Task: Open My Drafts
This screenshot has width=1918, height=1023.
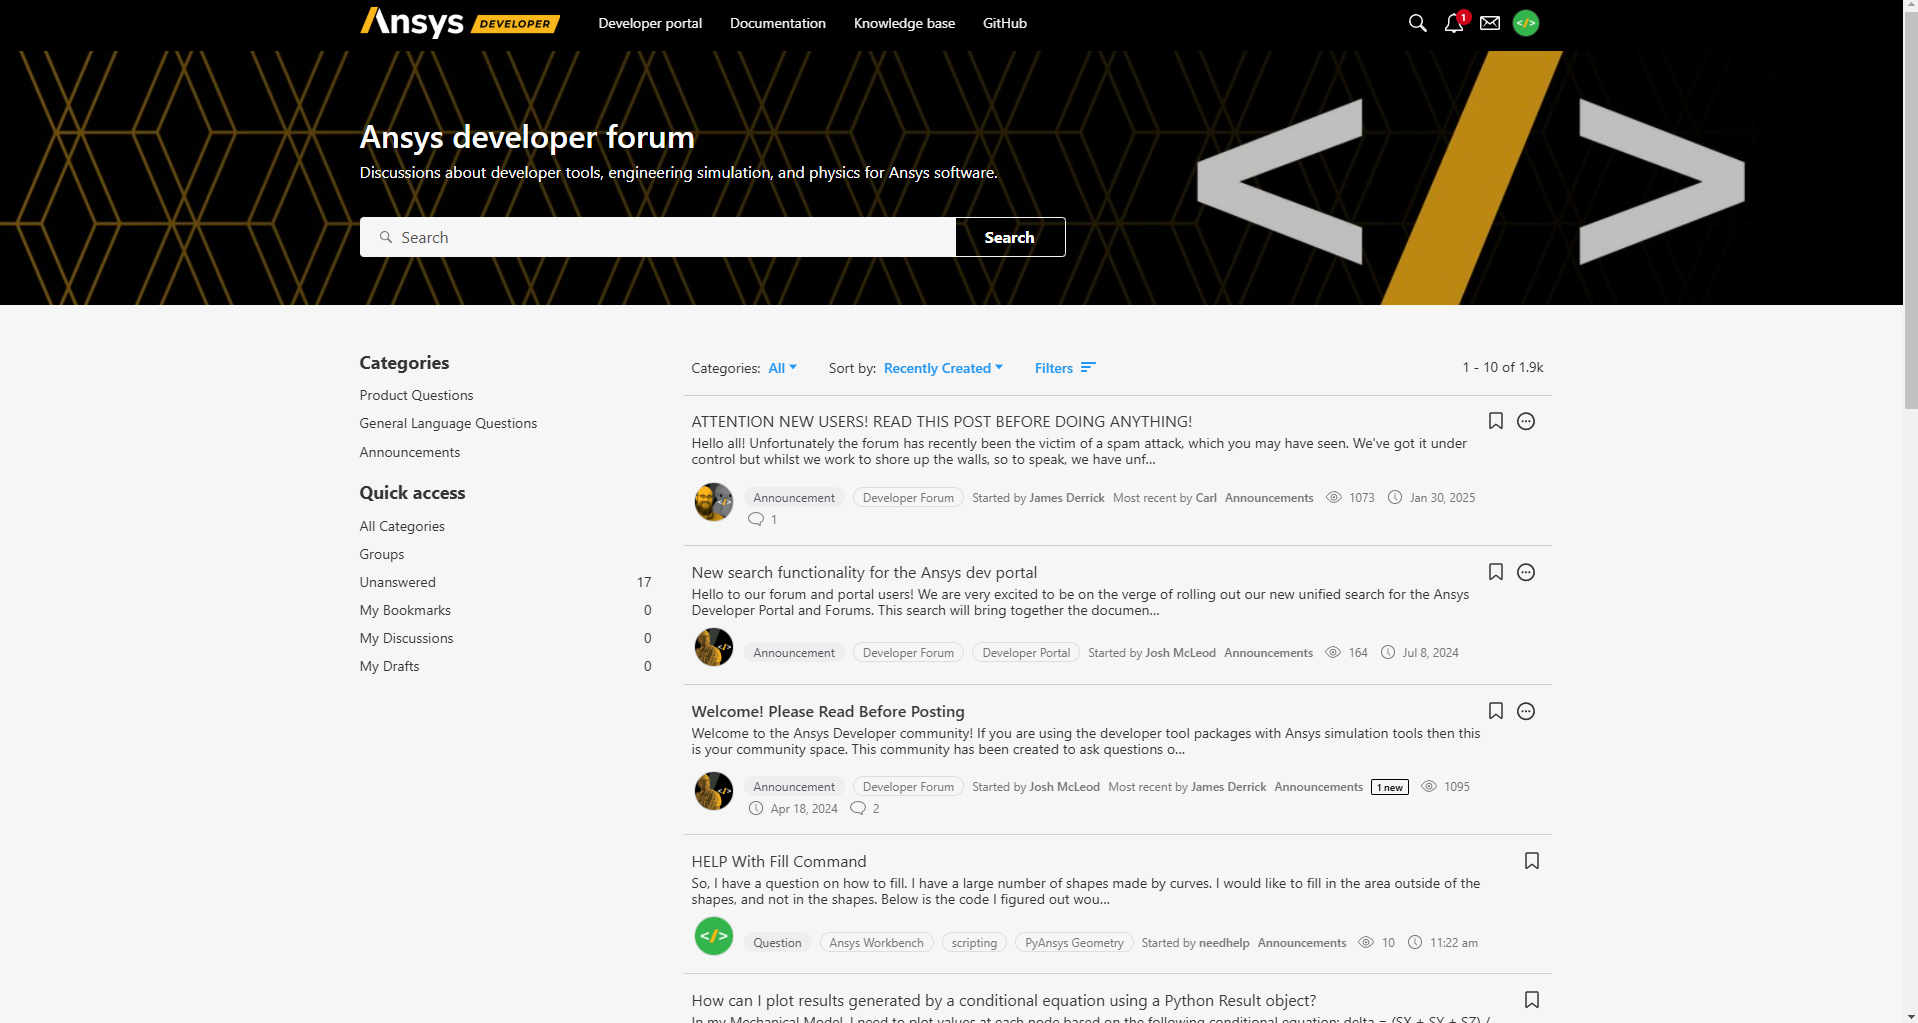Action: (x=389, y=666)
